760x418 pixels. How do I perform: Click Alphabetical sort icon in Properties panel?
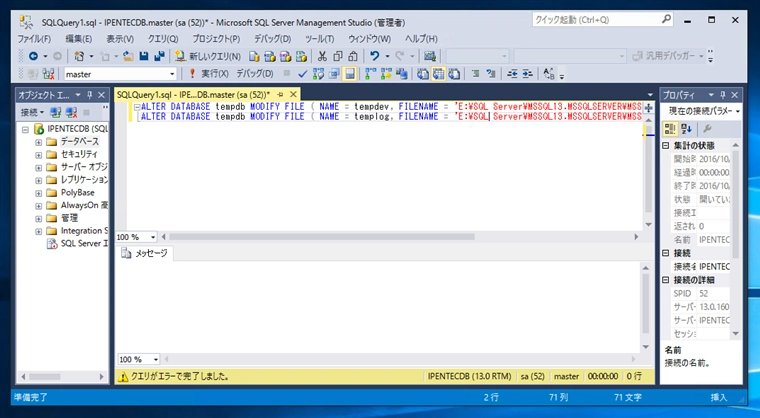click(x=686, y=129)
